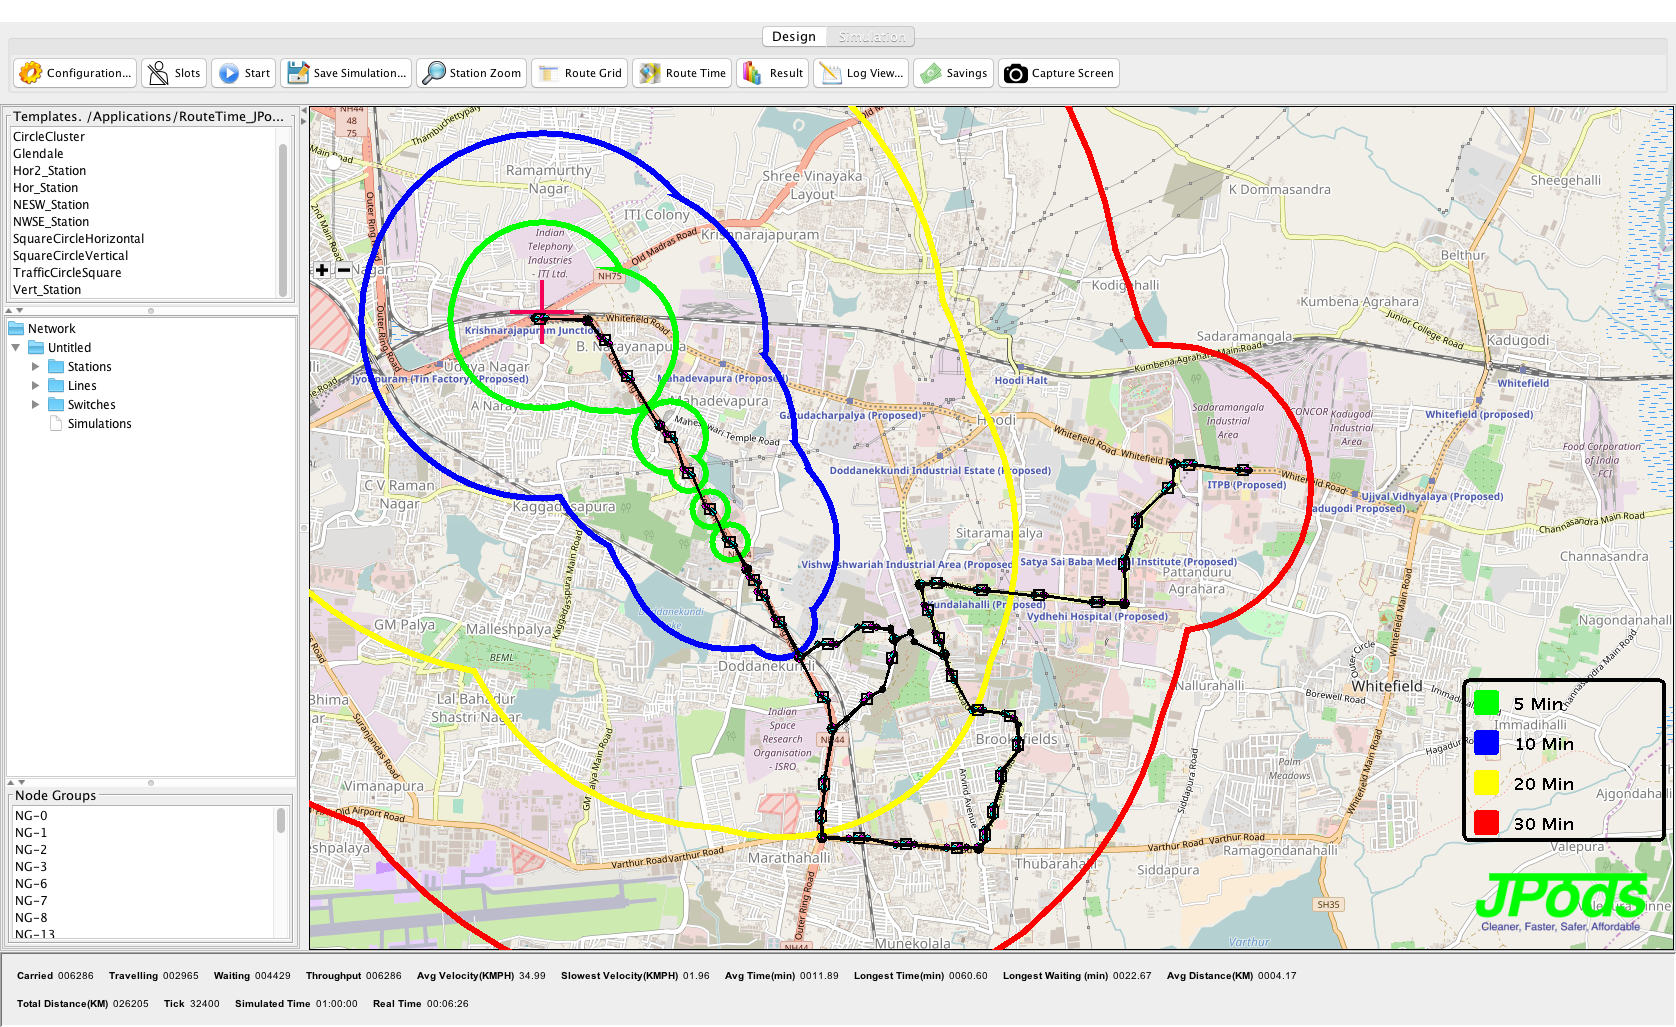
Task: Zoom in the map with plus button
Action: pos(322,270)
